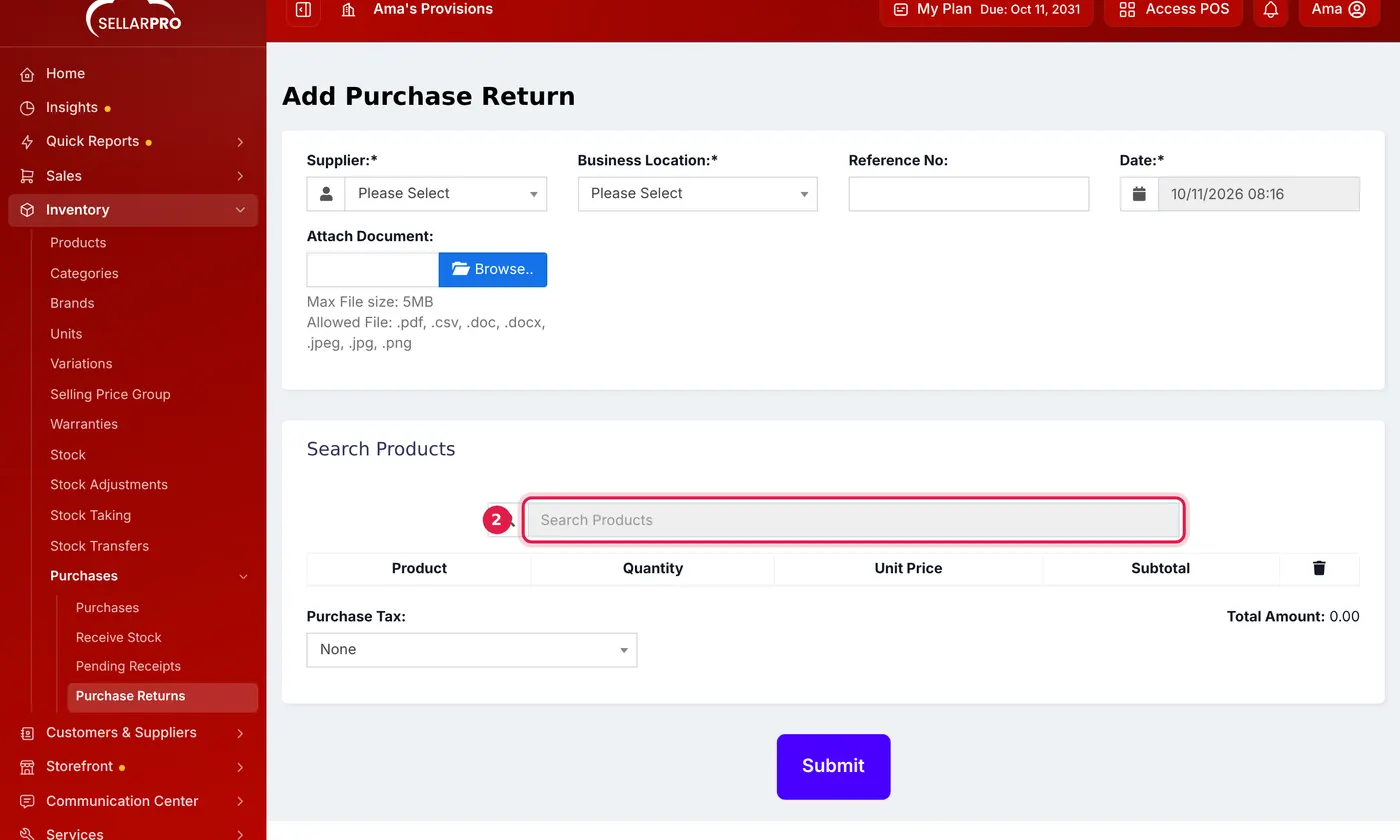This screenshot has width=1400, height=840.
Task: Click the Communication Center chat icon
Action: (27, 801)
